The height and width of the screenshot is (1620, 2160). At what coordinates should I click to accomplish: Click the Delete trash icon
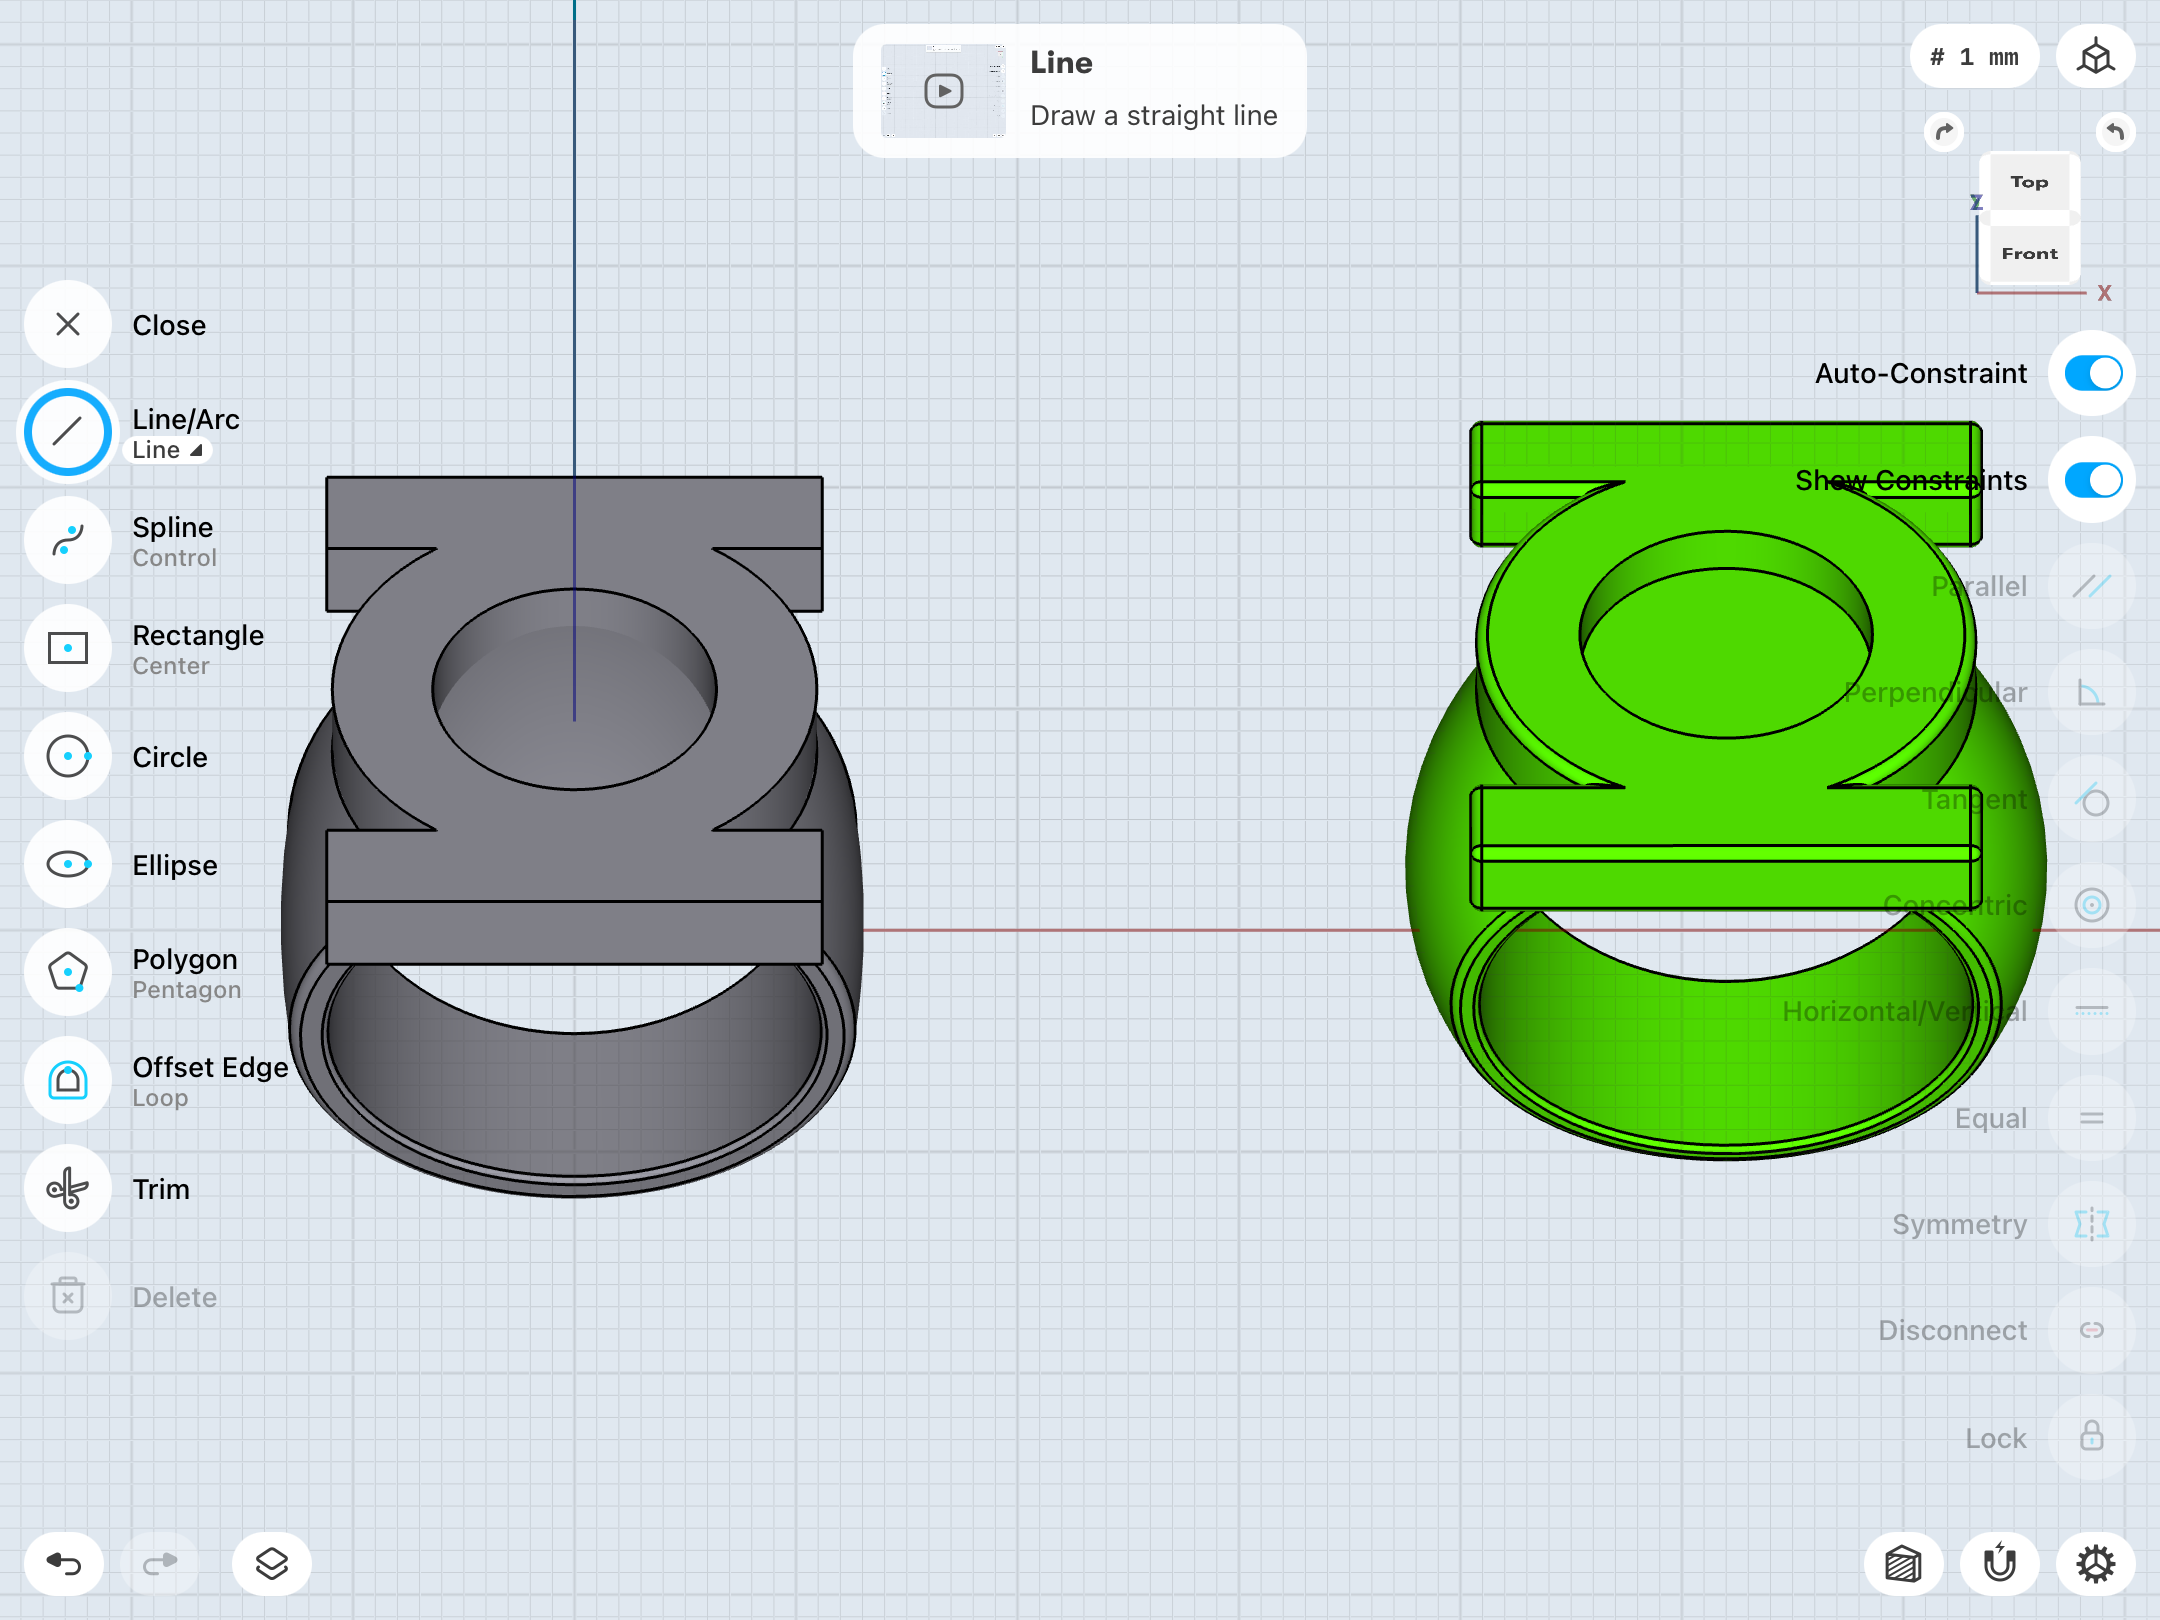68,1297
